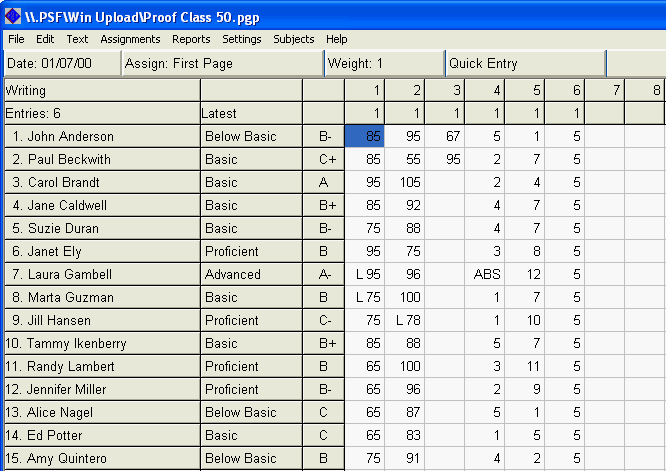
Task: Click the Proficient level for Janet Ely
Action: pos(251,251)
